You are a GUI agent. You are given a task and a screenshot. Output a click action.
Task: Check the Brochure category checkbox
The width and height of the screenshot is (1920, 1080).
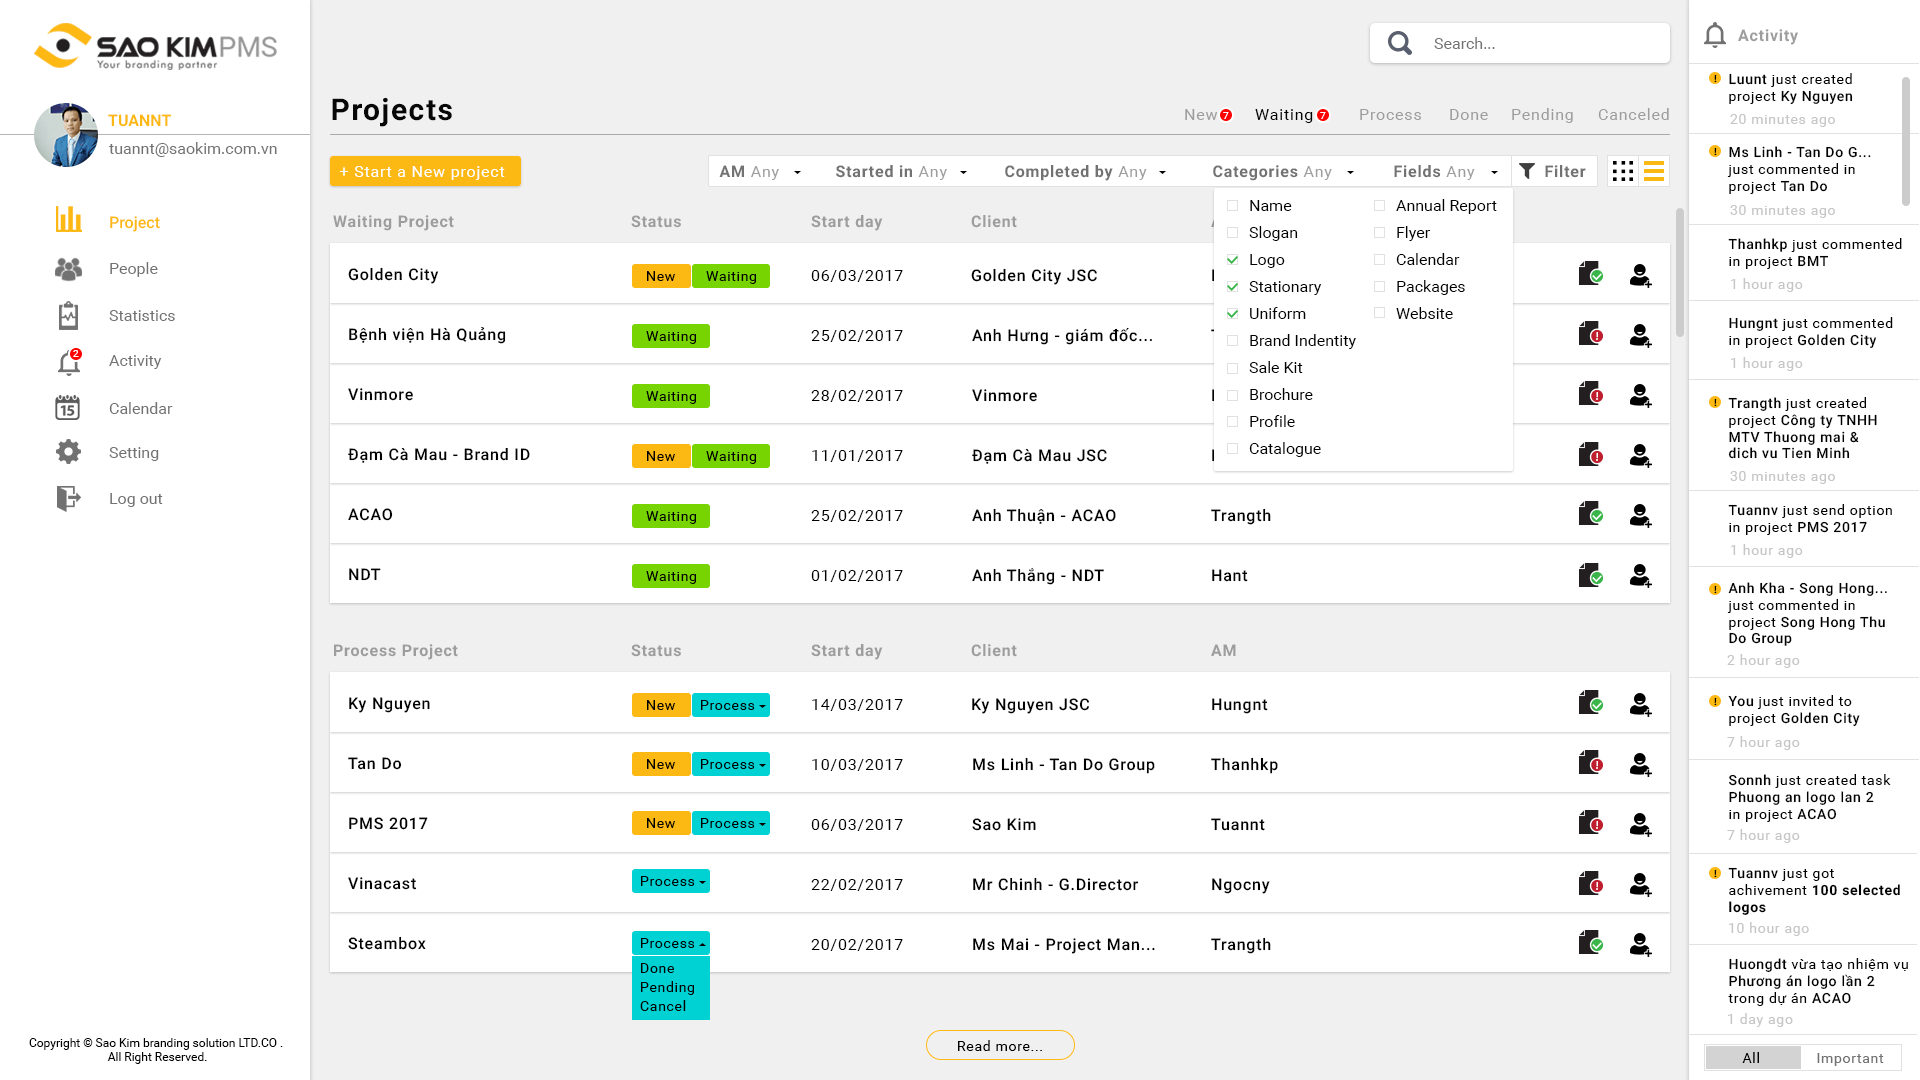pyautogui.click(x=1232, y=394)
